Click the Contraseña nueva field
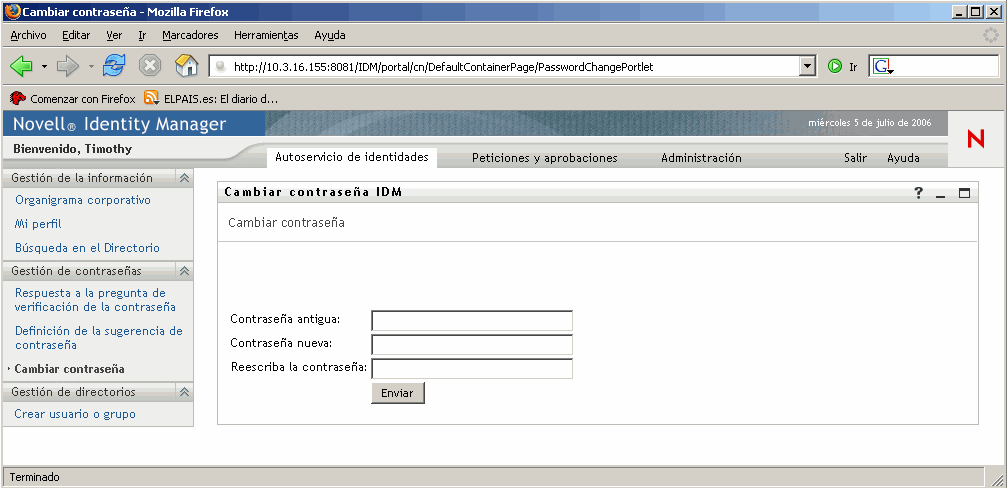The image size is (1007, 488). [472, 345]
